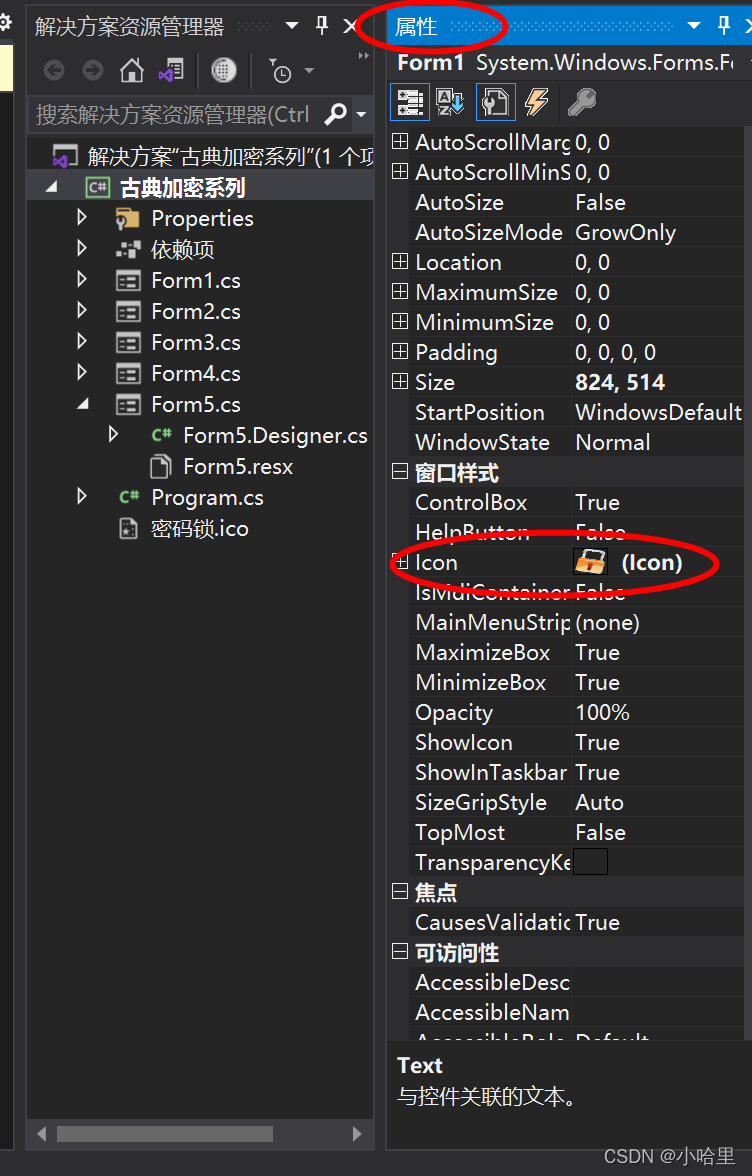The width and height of the screenshot is (752, 1176).
Task: Click the Solution Explorer horizontal scrollbar thumb
Action: click(x=165, y=1133)
